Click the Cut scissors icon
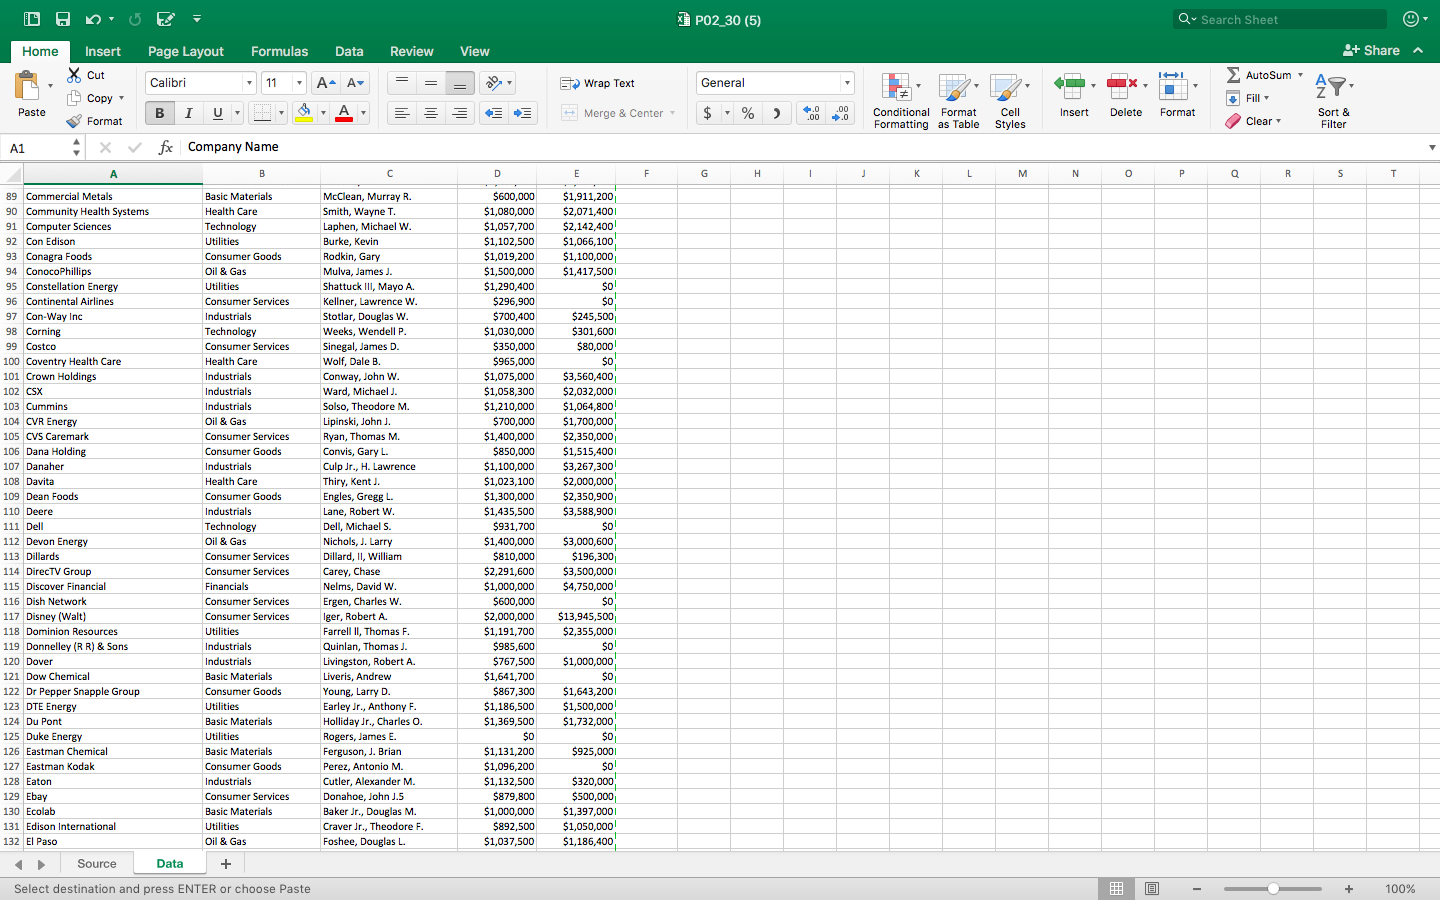1440x900 pixels. 74,75
